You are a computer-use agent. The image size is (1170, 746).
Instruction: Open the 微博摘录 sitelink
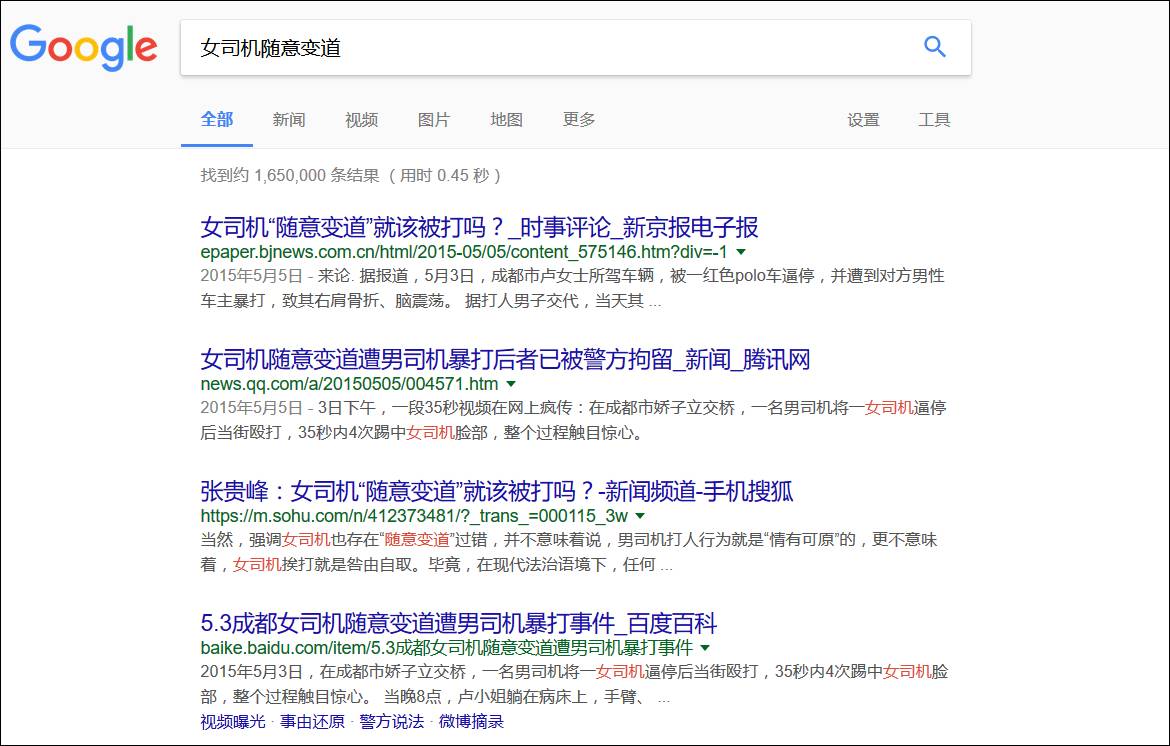pyautogui.click(x=471, y=721)
